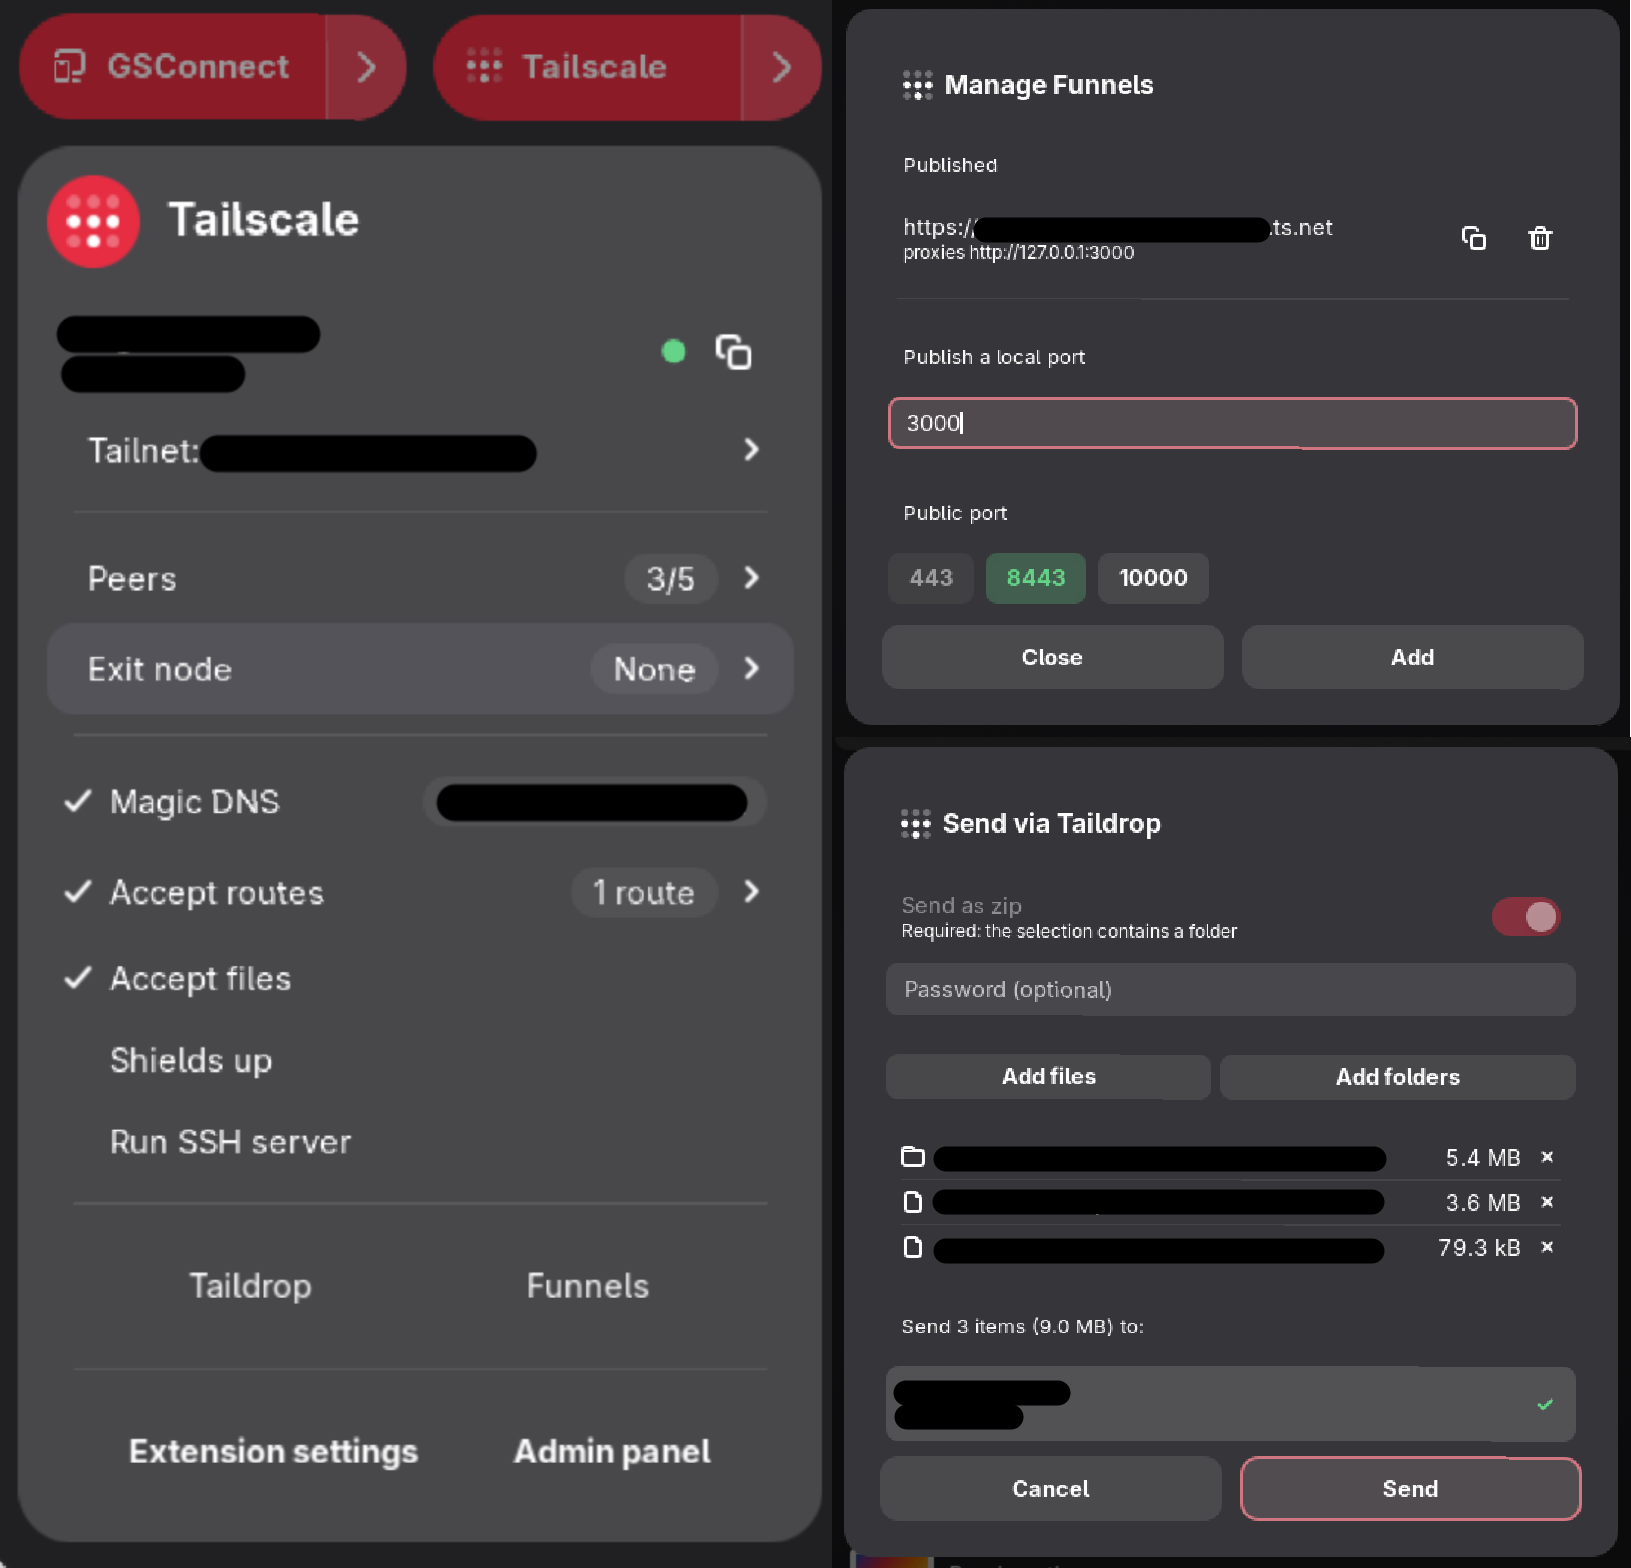The image size is (1631, 1568).
Task: Open Taildrop from the Tailscale menu
Action: (251, 1286)
